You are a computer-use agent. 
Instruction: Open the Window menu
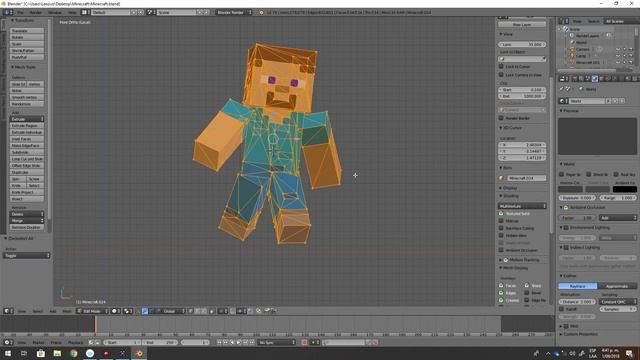pyautogui.click(x=55, y=13)
